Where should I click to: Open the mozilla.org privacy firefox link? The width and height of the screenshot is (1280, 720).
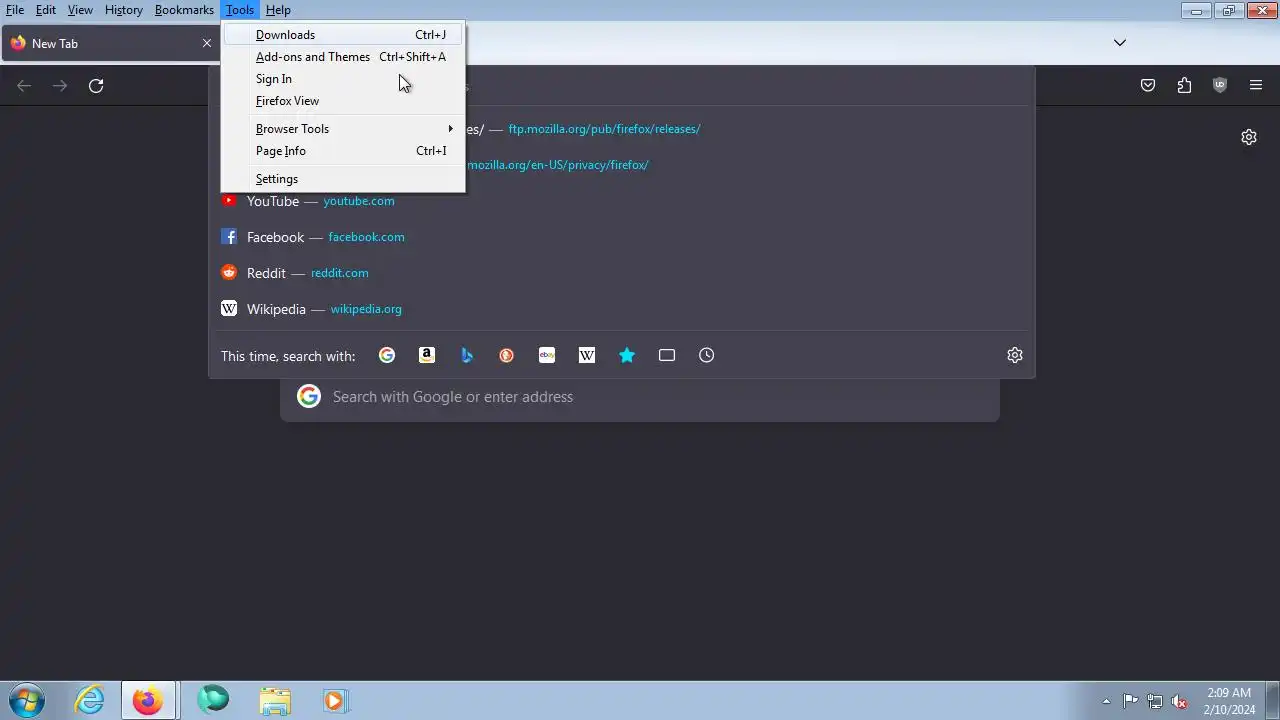click(557, 165)
